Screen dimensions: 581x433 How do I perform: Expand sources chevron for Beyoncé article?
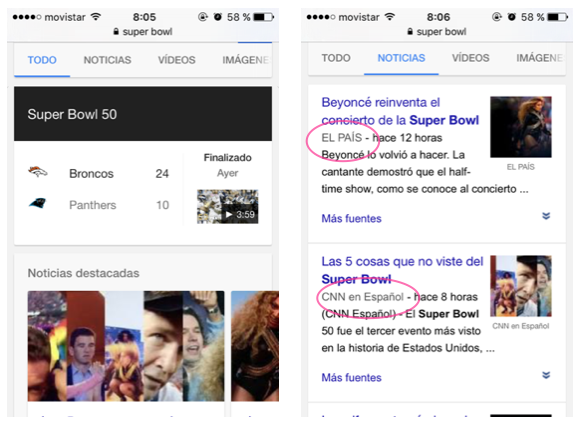pos(546,216)
